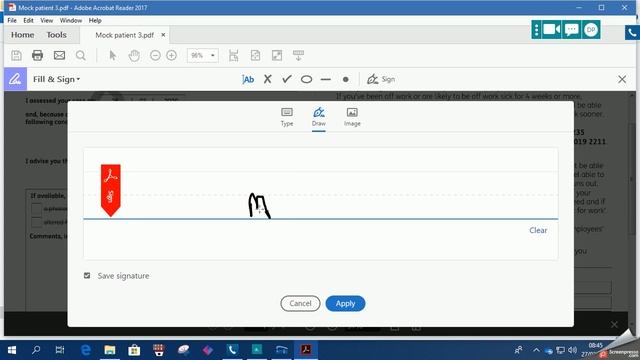Open the File menu
Image resolution: width=640 pixels, height=360 pixels.
[12, 20]
